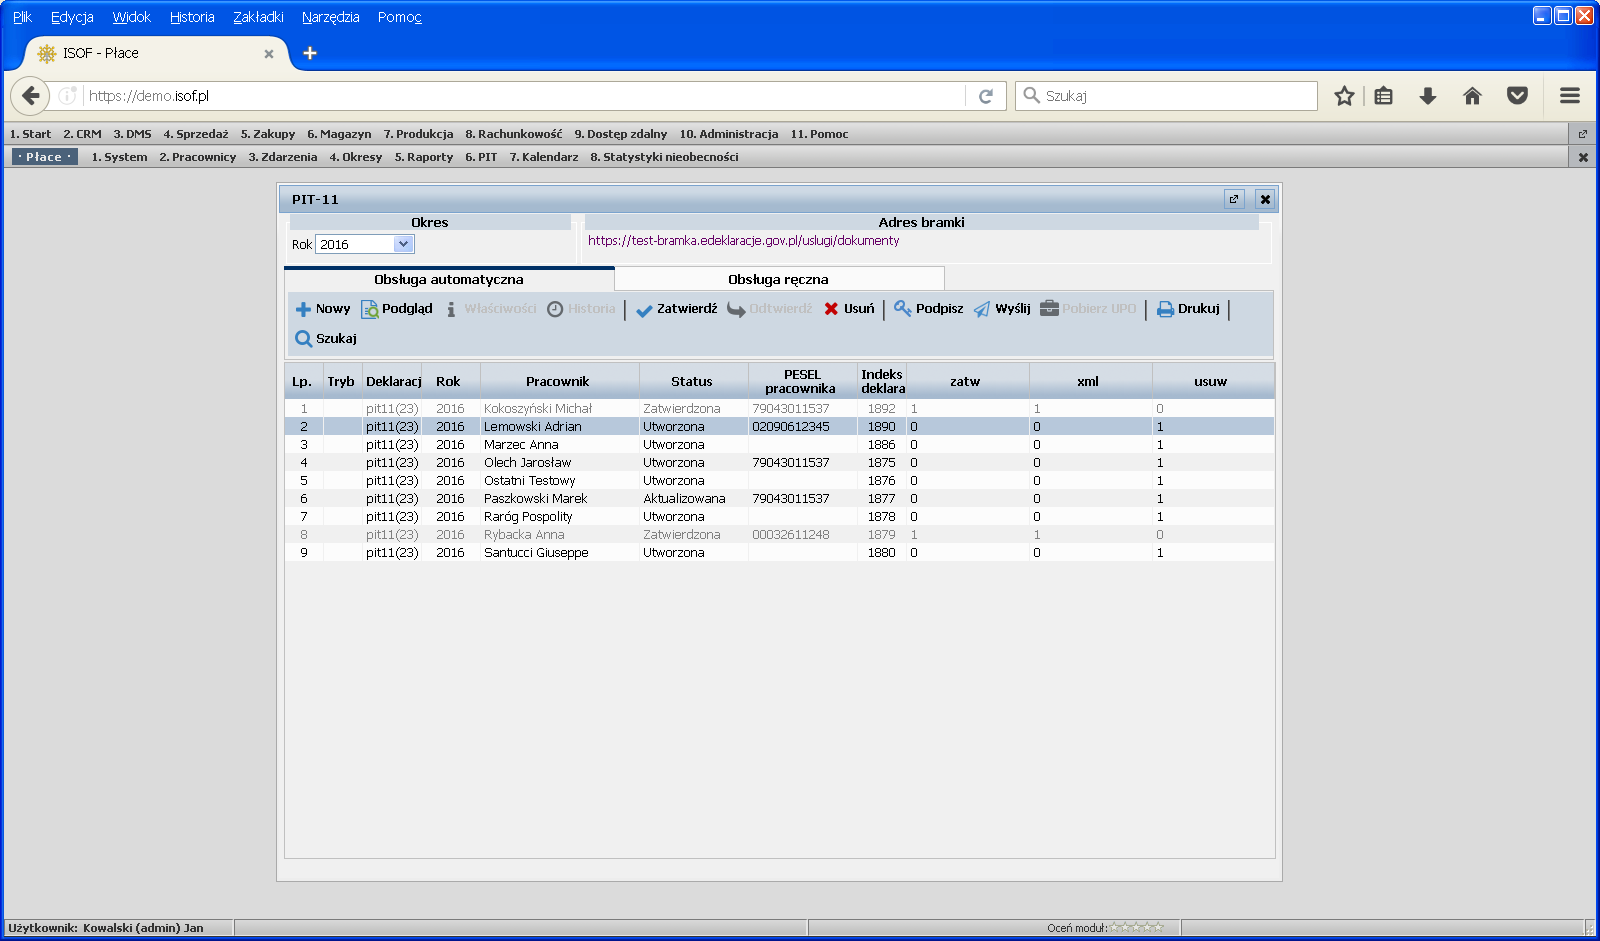The image size is (1600, 941).
Task: Select row Paszkowski Marek
Action: (x=780, y=499)
